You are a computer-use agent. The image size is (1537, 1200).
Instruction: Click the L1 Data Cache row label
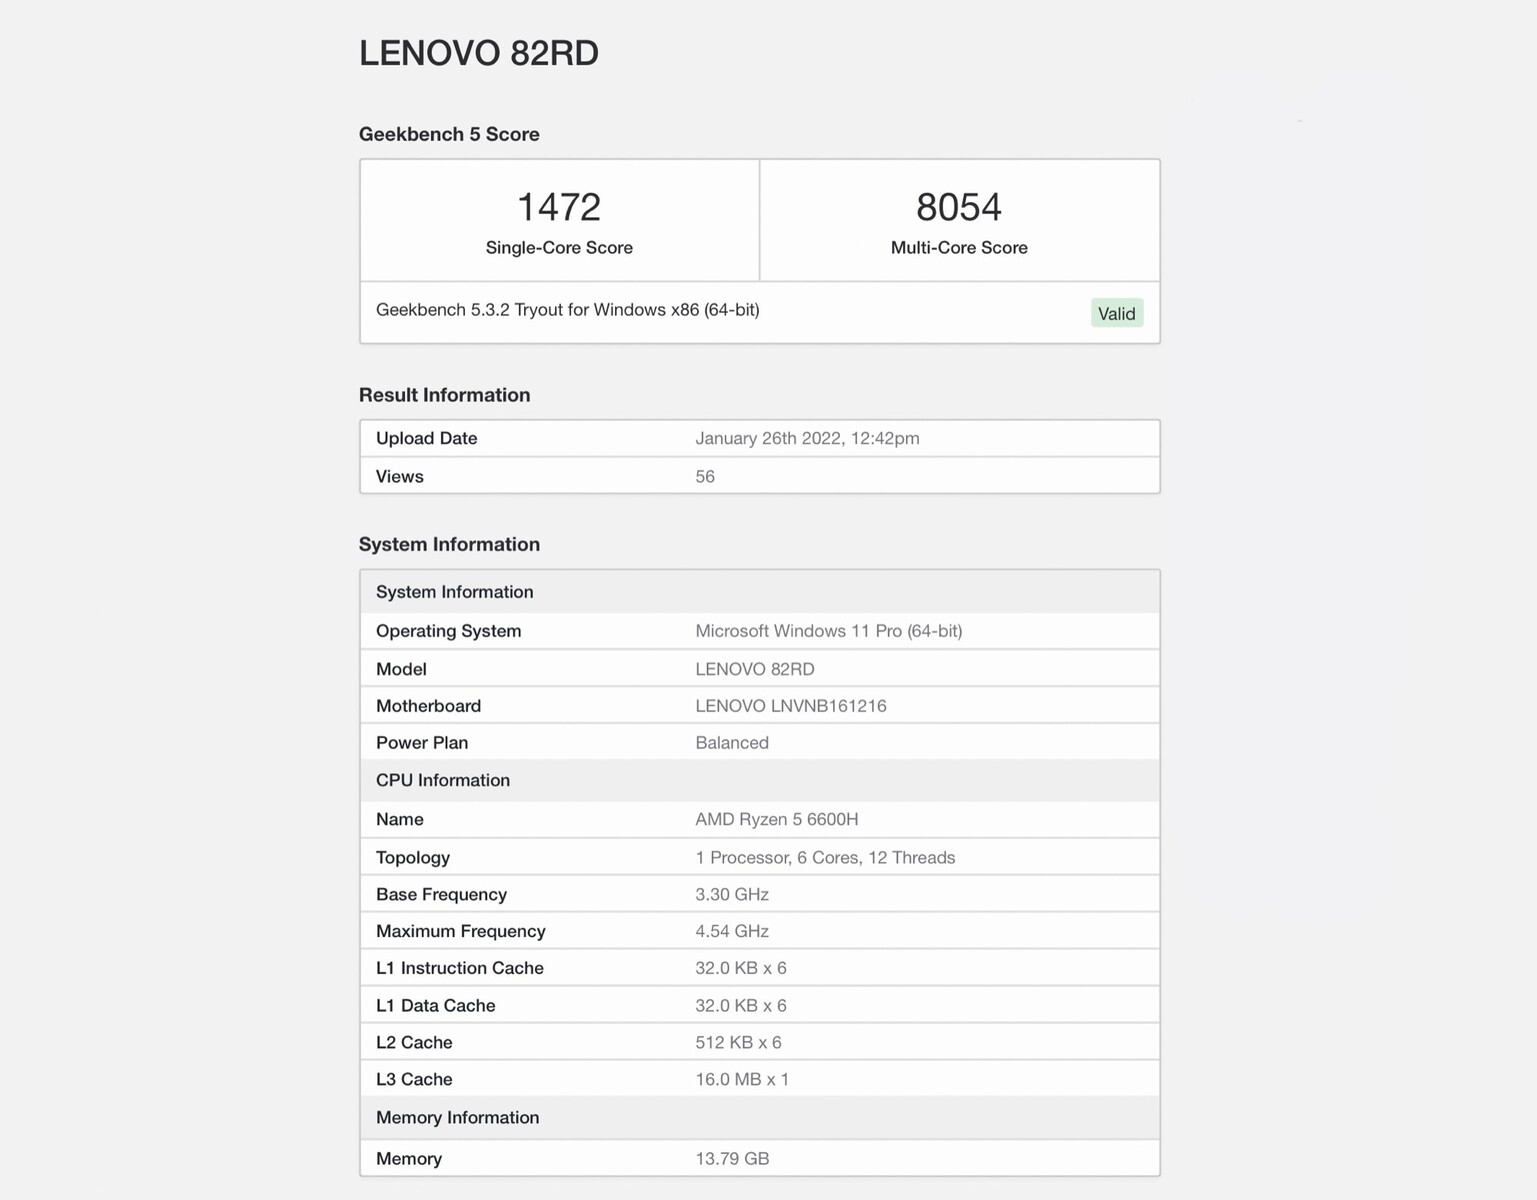(436, 1006)
